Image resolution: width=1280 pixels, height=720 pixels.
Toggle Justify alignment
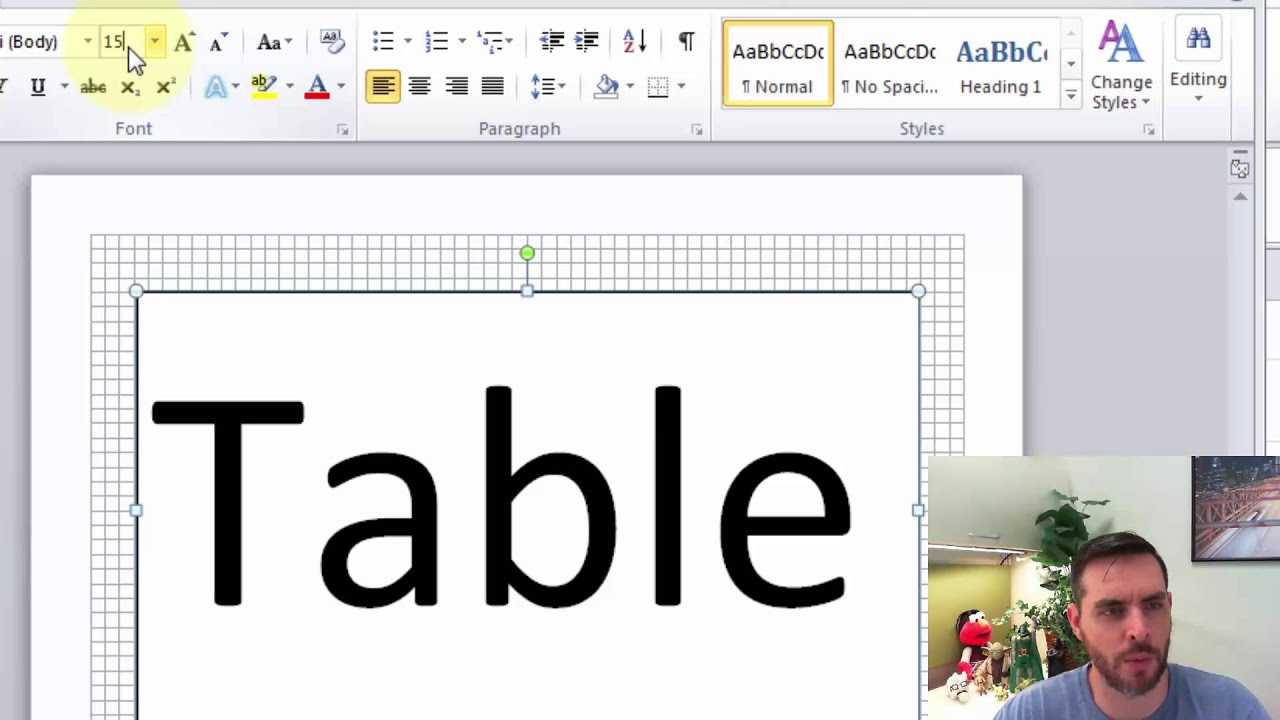[x=492, y=87]
